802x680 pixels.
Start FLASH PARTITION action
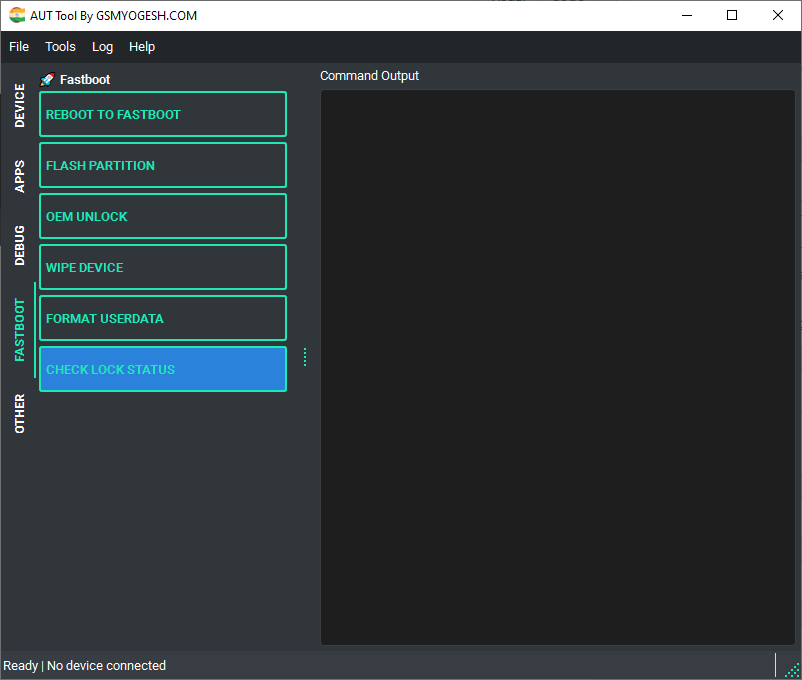point(162,165)
